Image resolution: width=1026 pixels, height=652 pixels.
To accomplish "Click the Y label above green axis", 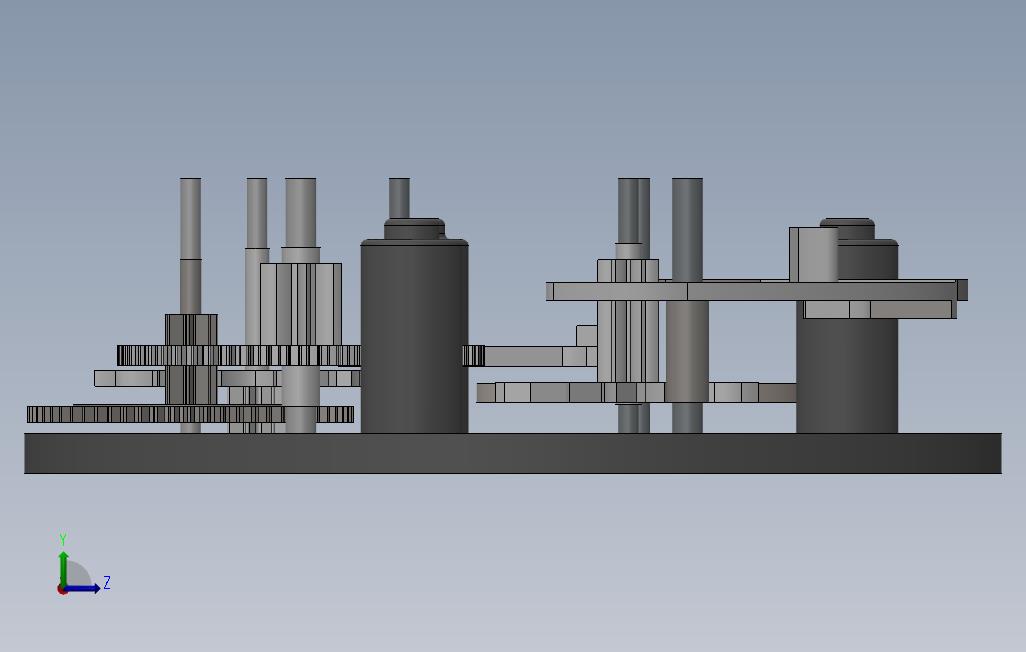I will click(63, 539).
